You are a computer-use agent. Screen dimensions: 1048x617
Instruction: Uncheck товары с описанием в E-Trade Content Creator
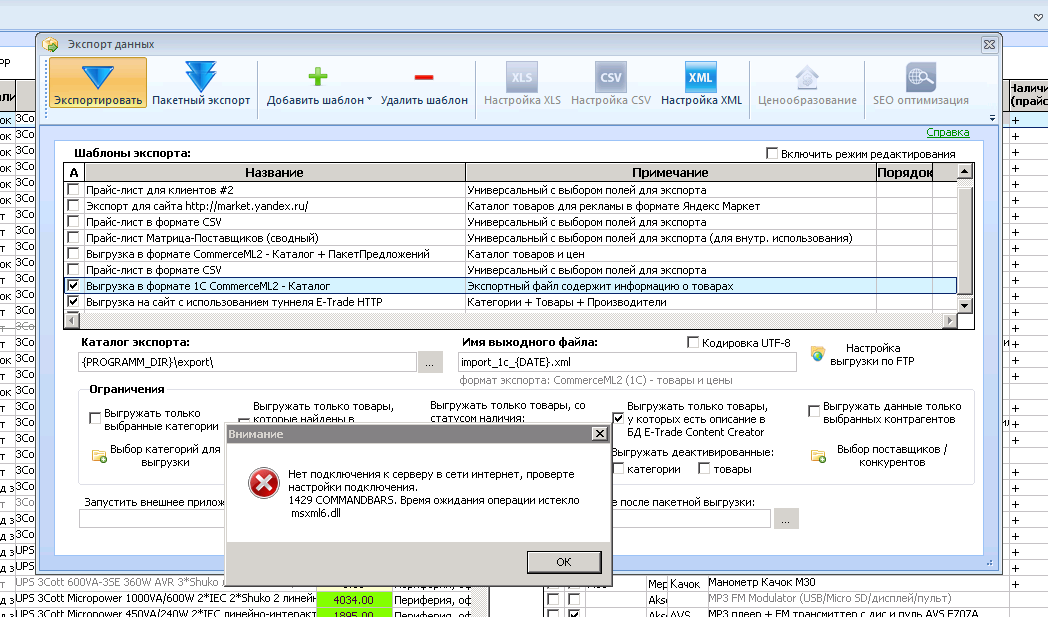[x=618, y=418]
